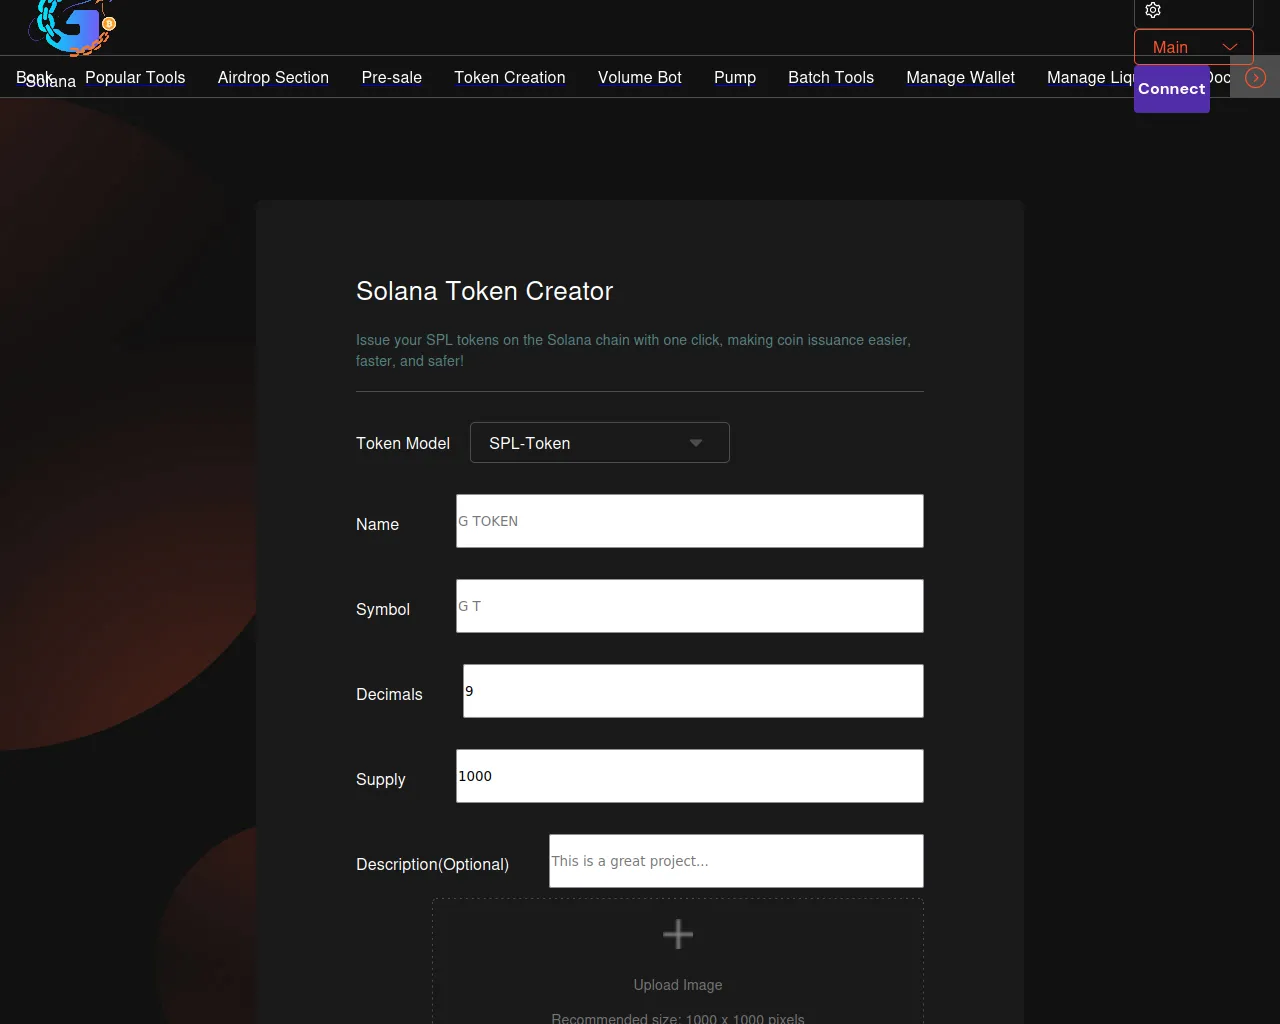Open the Popular Tools menu
The image size is (1280, 1024).
(x=135, y=77)
